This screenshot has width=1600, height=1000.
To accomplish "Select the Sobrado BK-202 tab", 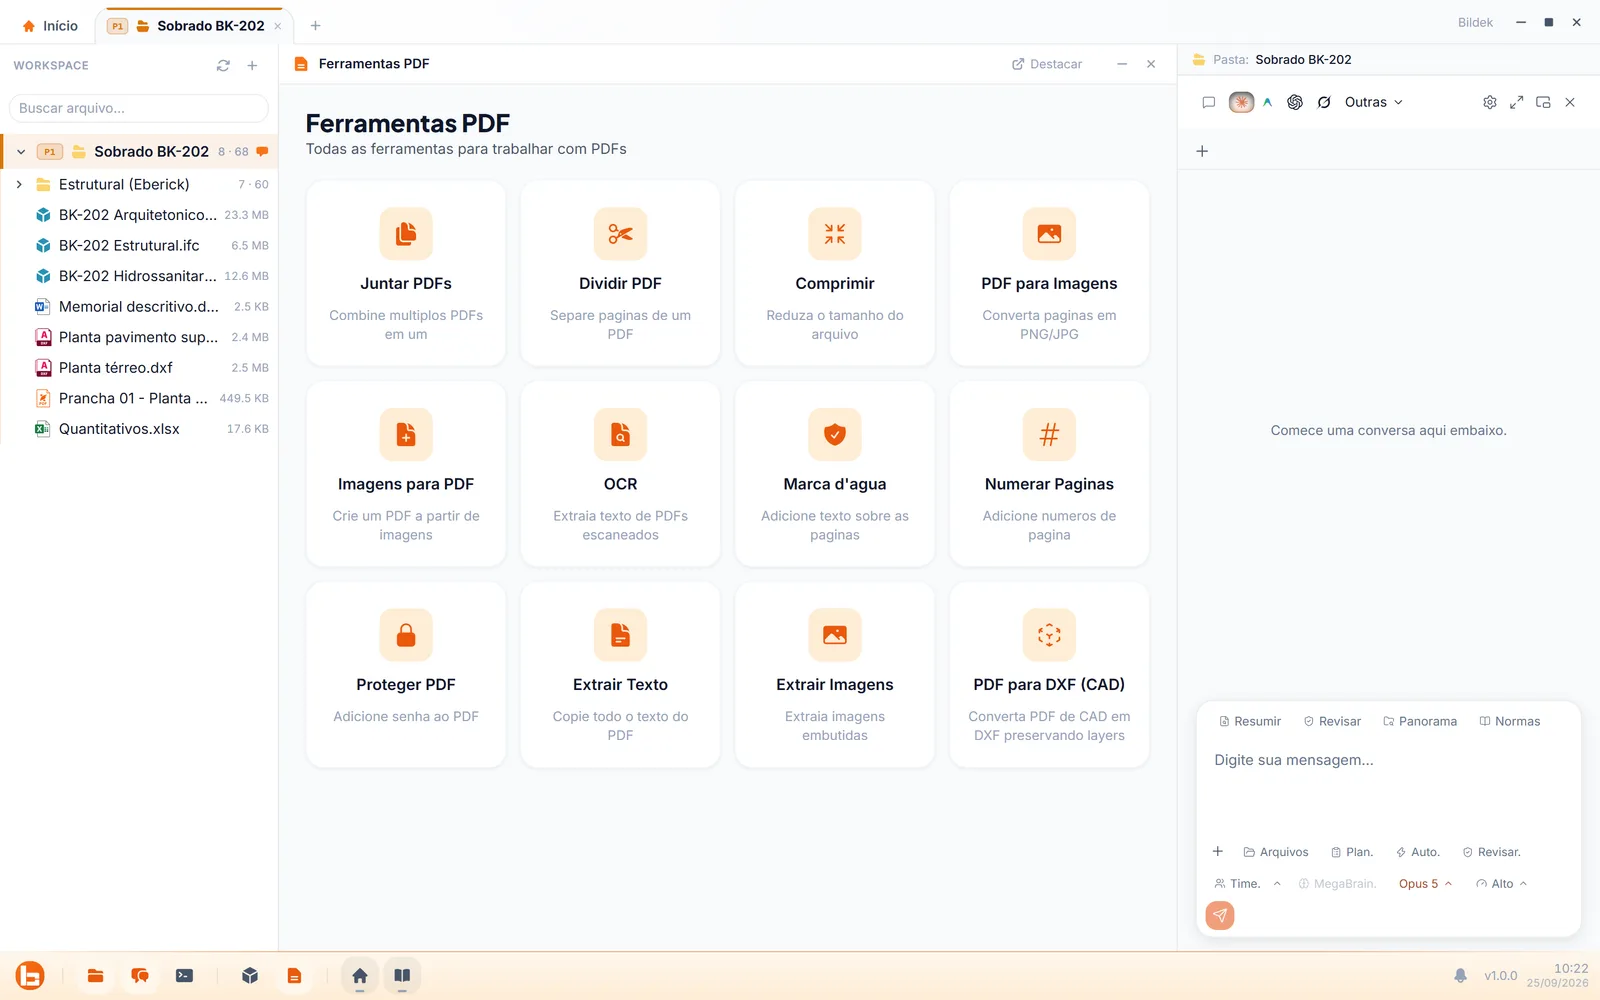I will [194, 25].
